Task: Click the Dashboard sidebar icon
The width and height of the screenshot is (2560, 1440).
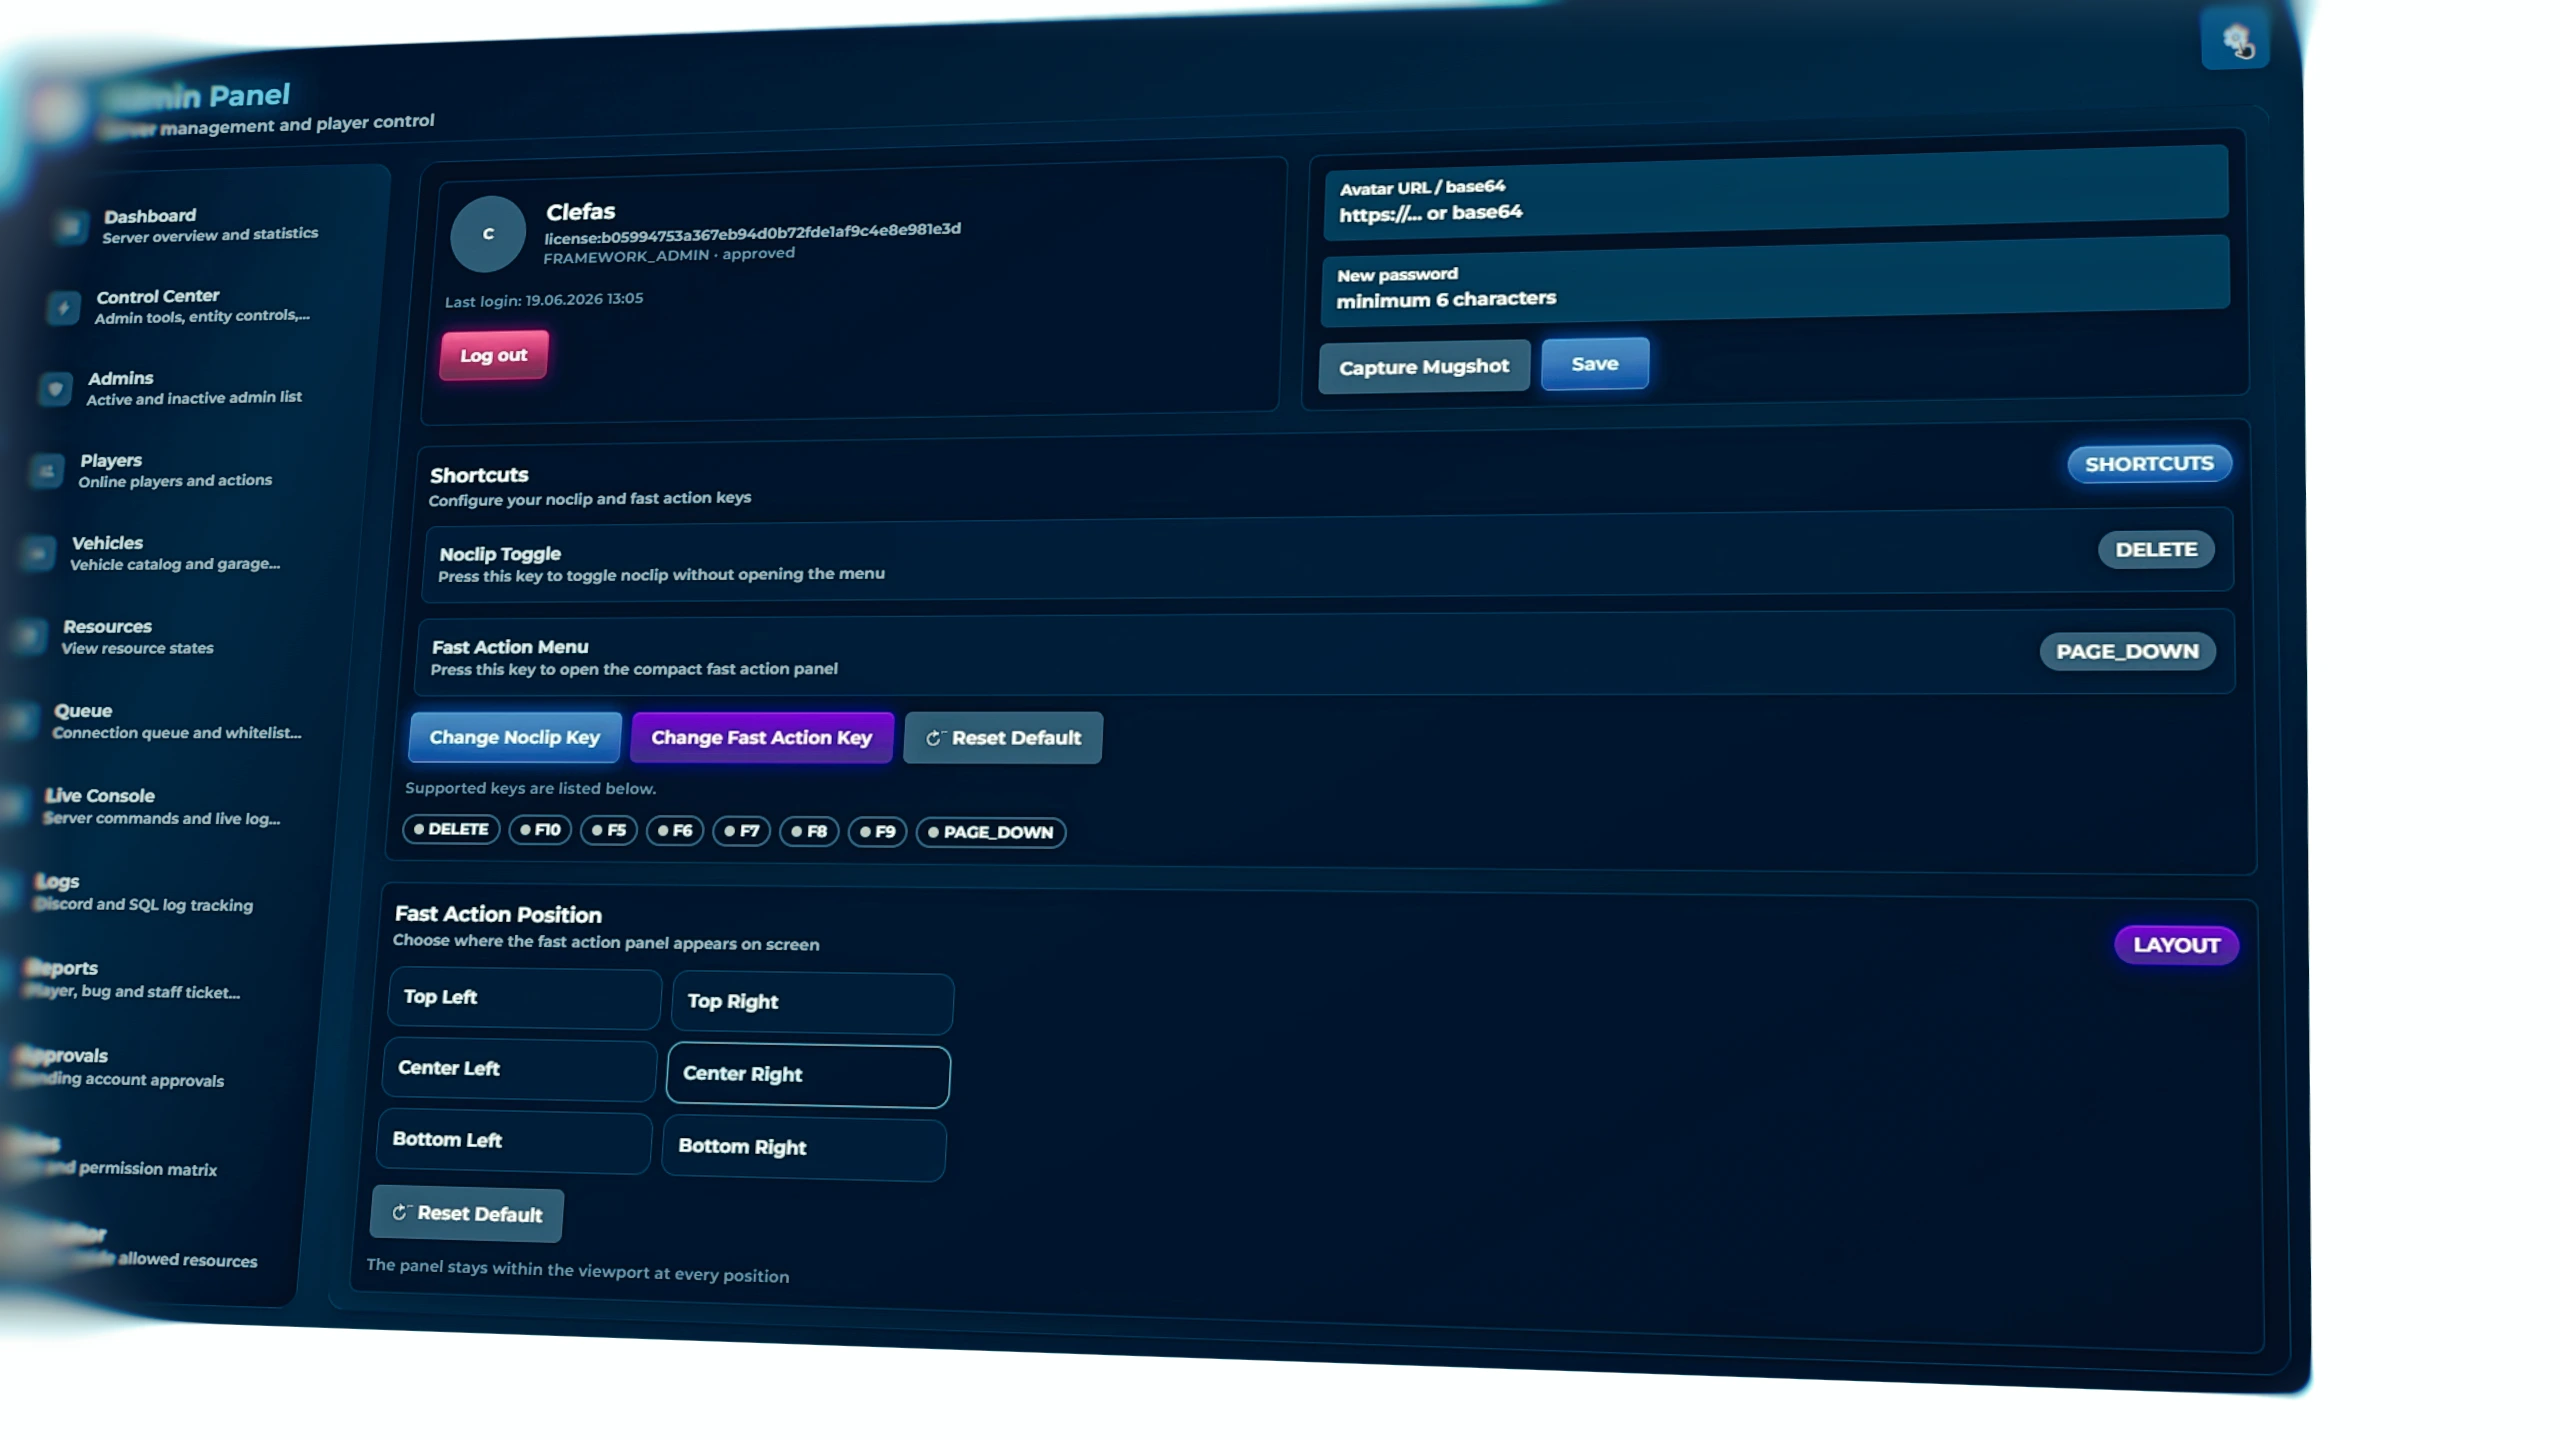Action: 70,227
